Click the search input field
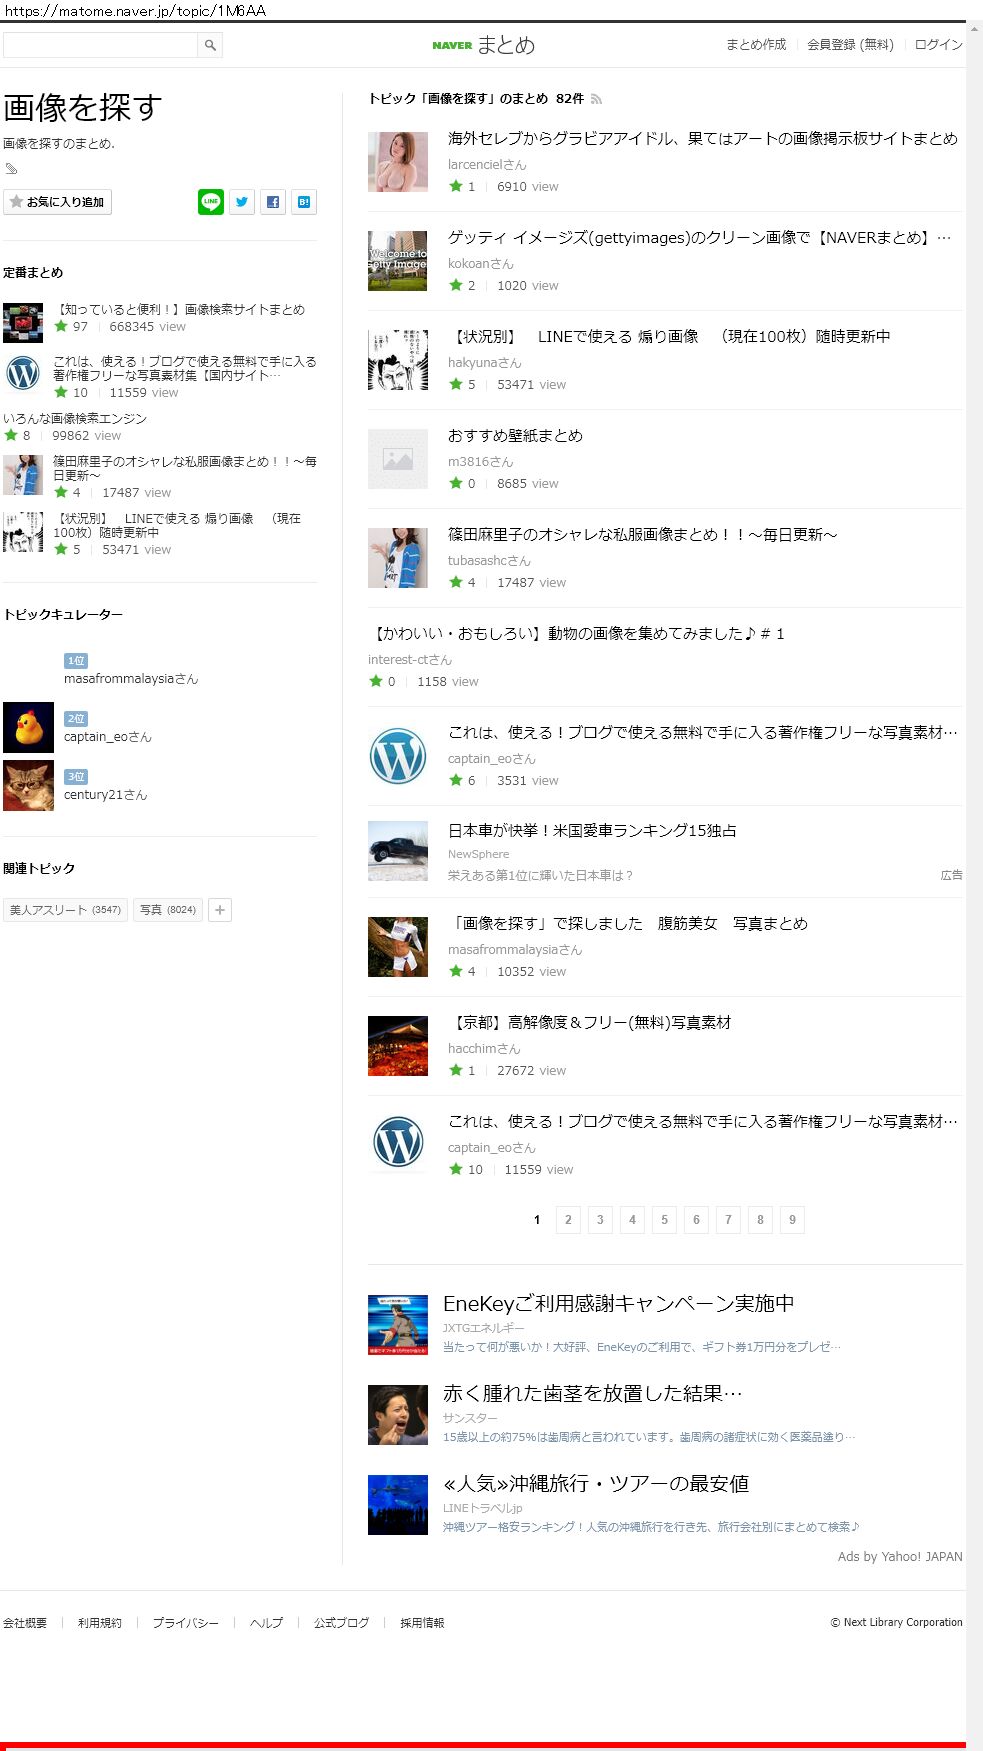Image resolution: width=983 pixels, height=1751 pixels. click(x=100, y=45)
